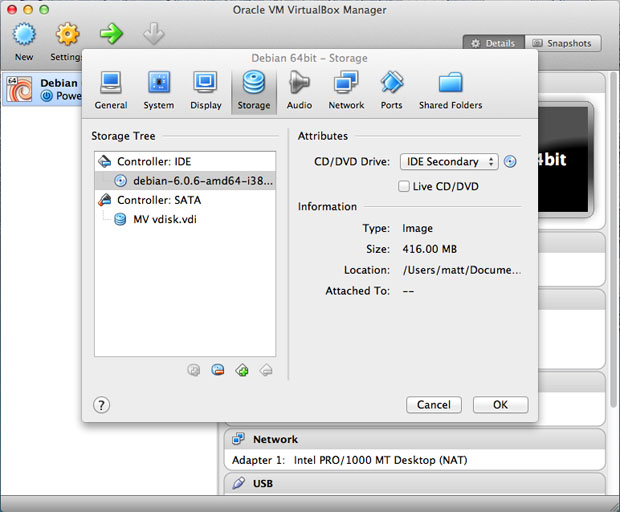The image size is (620, 512).
Task: Select Controller: IDE in the storage tree
Action: (185, 161)
